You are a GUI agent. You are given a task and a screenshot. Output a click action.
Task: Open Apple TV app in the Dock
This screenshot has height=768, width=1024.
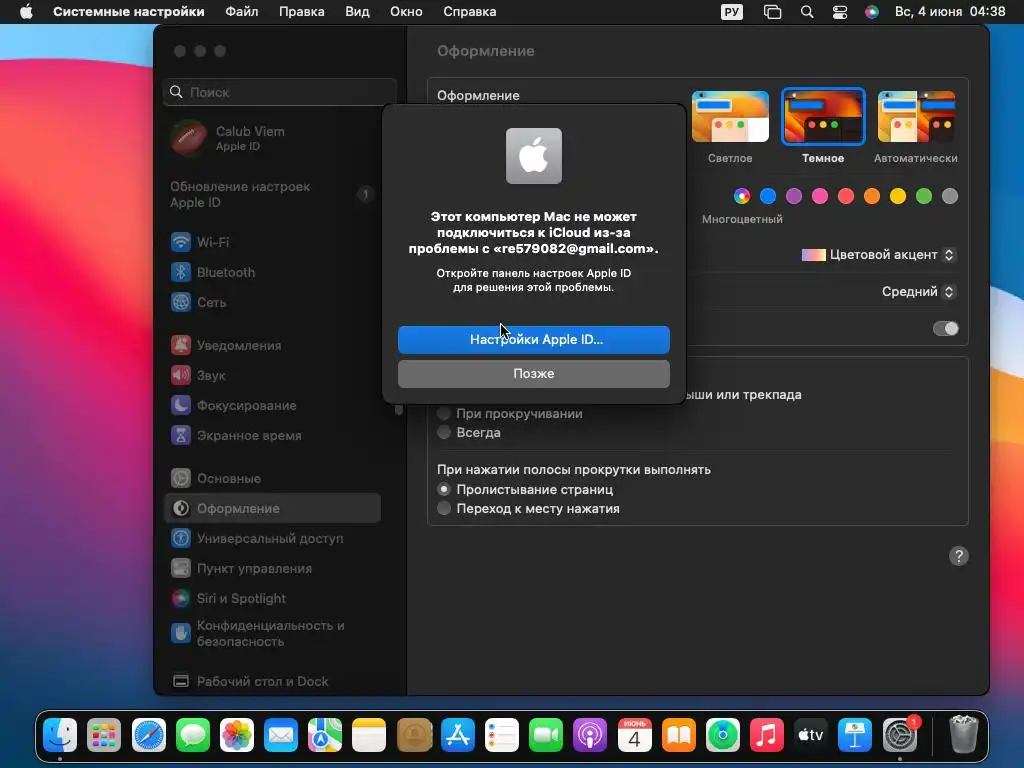click(x=810, y=736)
